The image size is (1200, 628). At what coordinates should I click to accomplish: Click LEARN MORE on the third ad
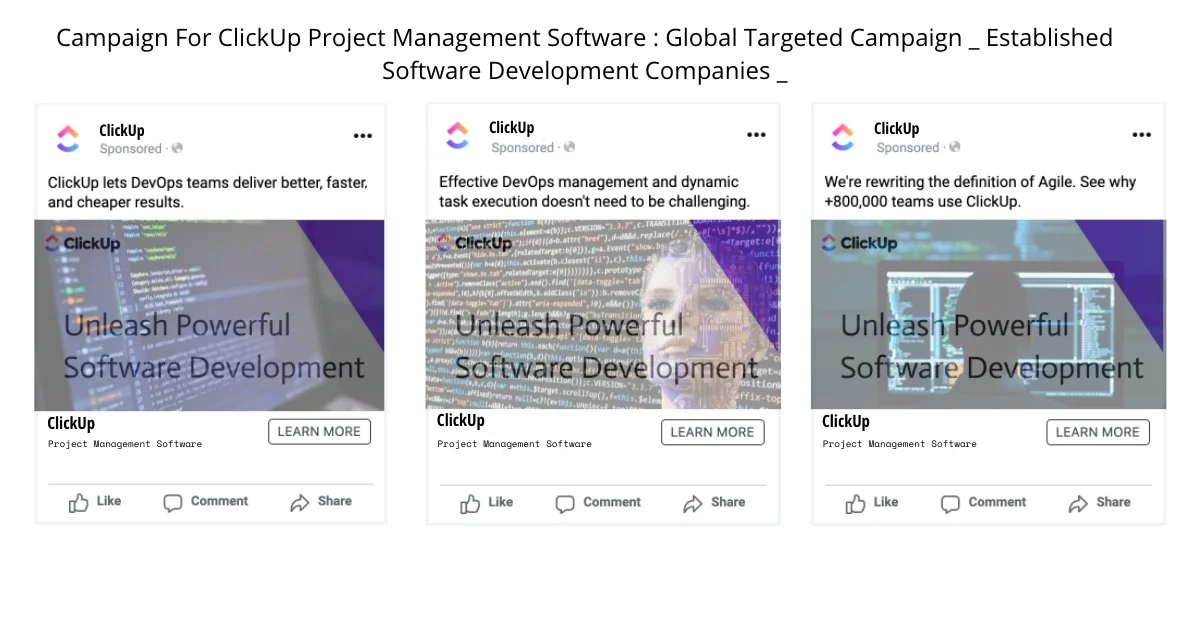click(x=1098, y=432)
